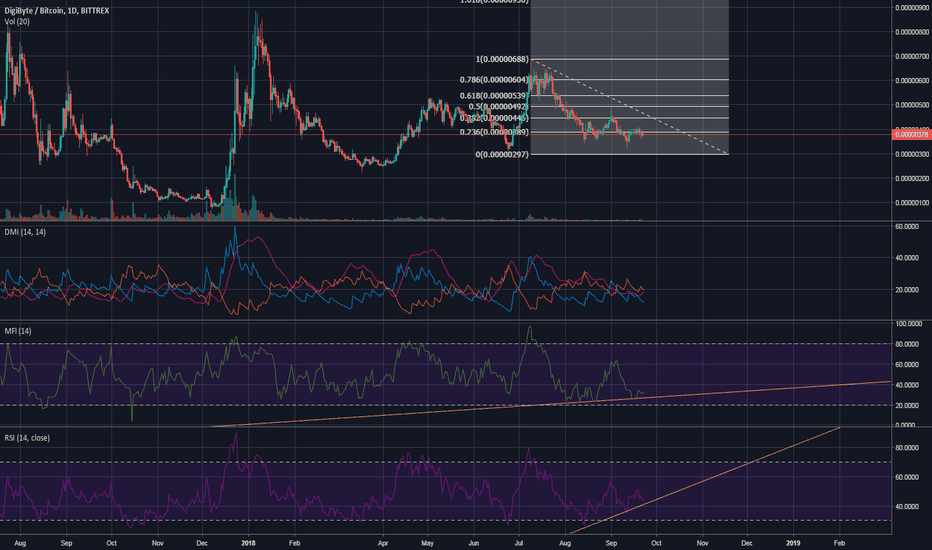This screenshot has width=932, height=550.
Task: Click the 100.0000 value on the MFI scale
Action: click(909, 324)
